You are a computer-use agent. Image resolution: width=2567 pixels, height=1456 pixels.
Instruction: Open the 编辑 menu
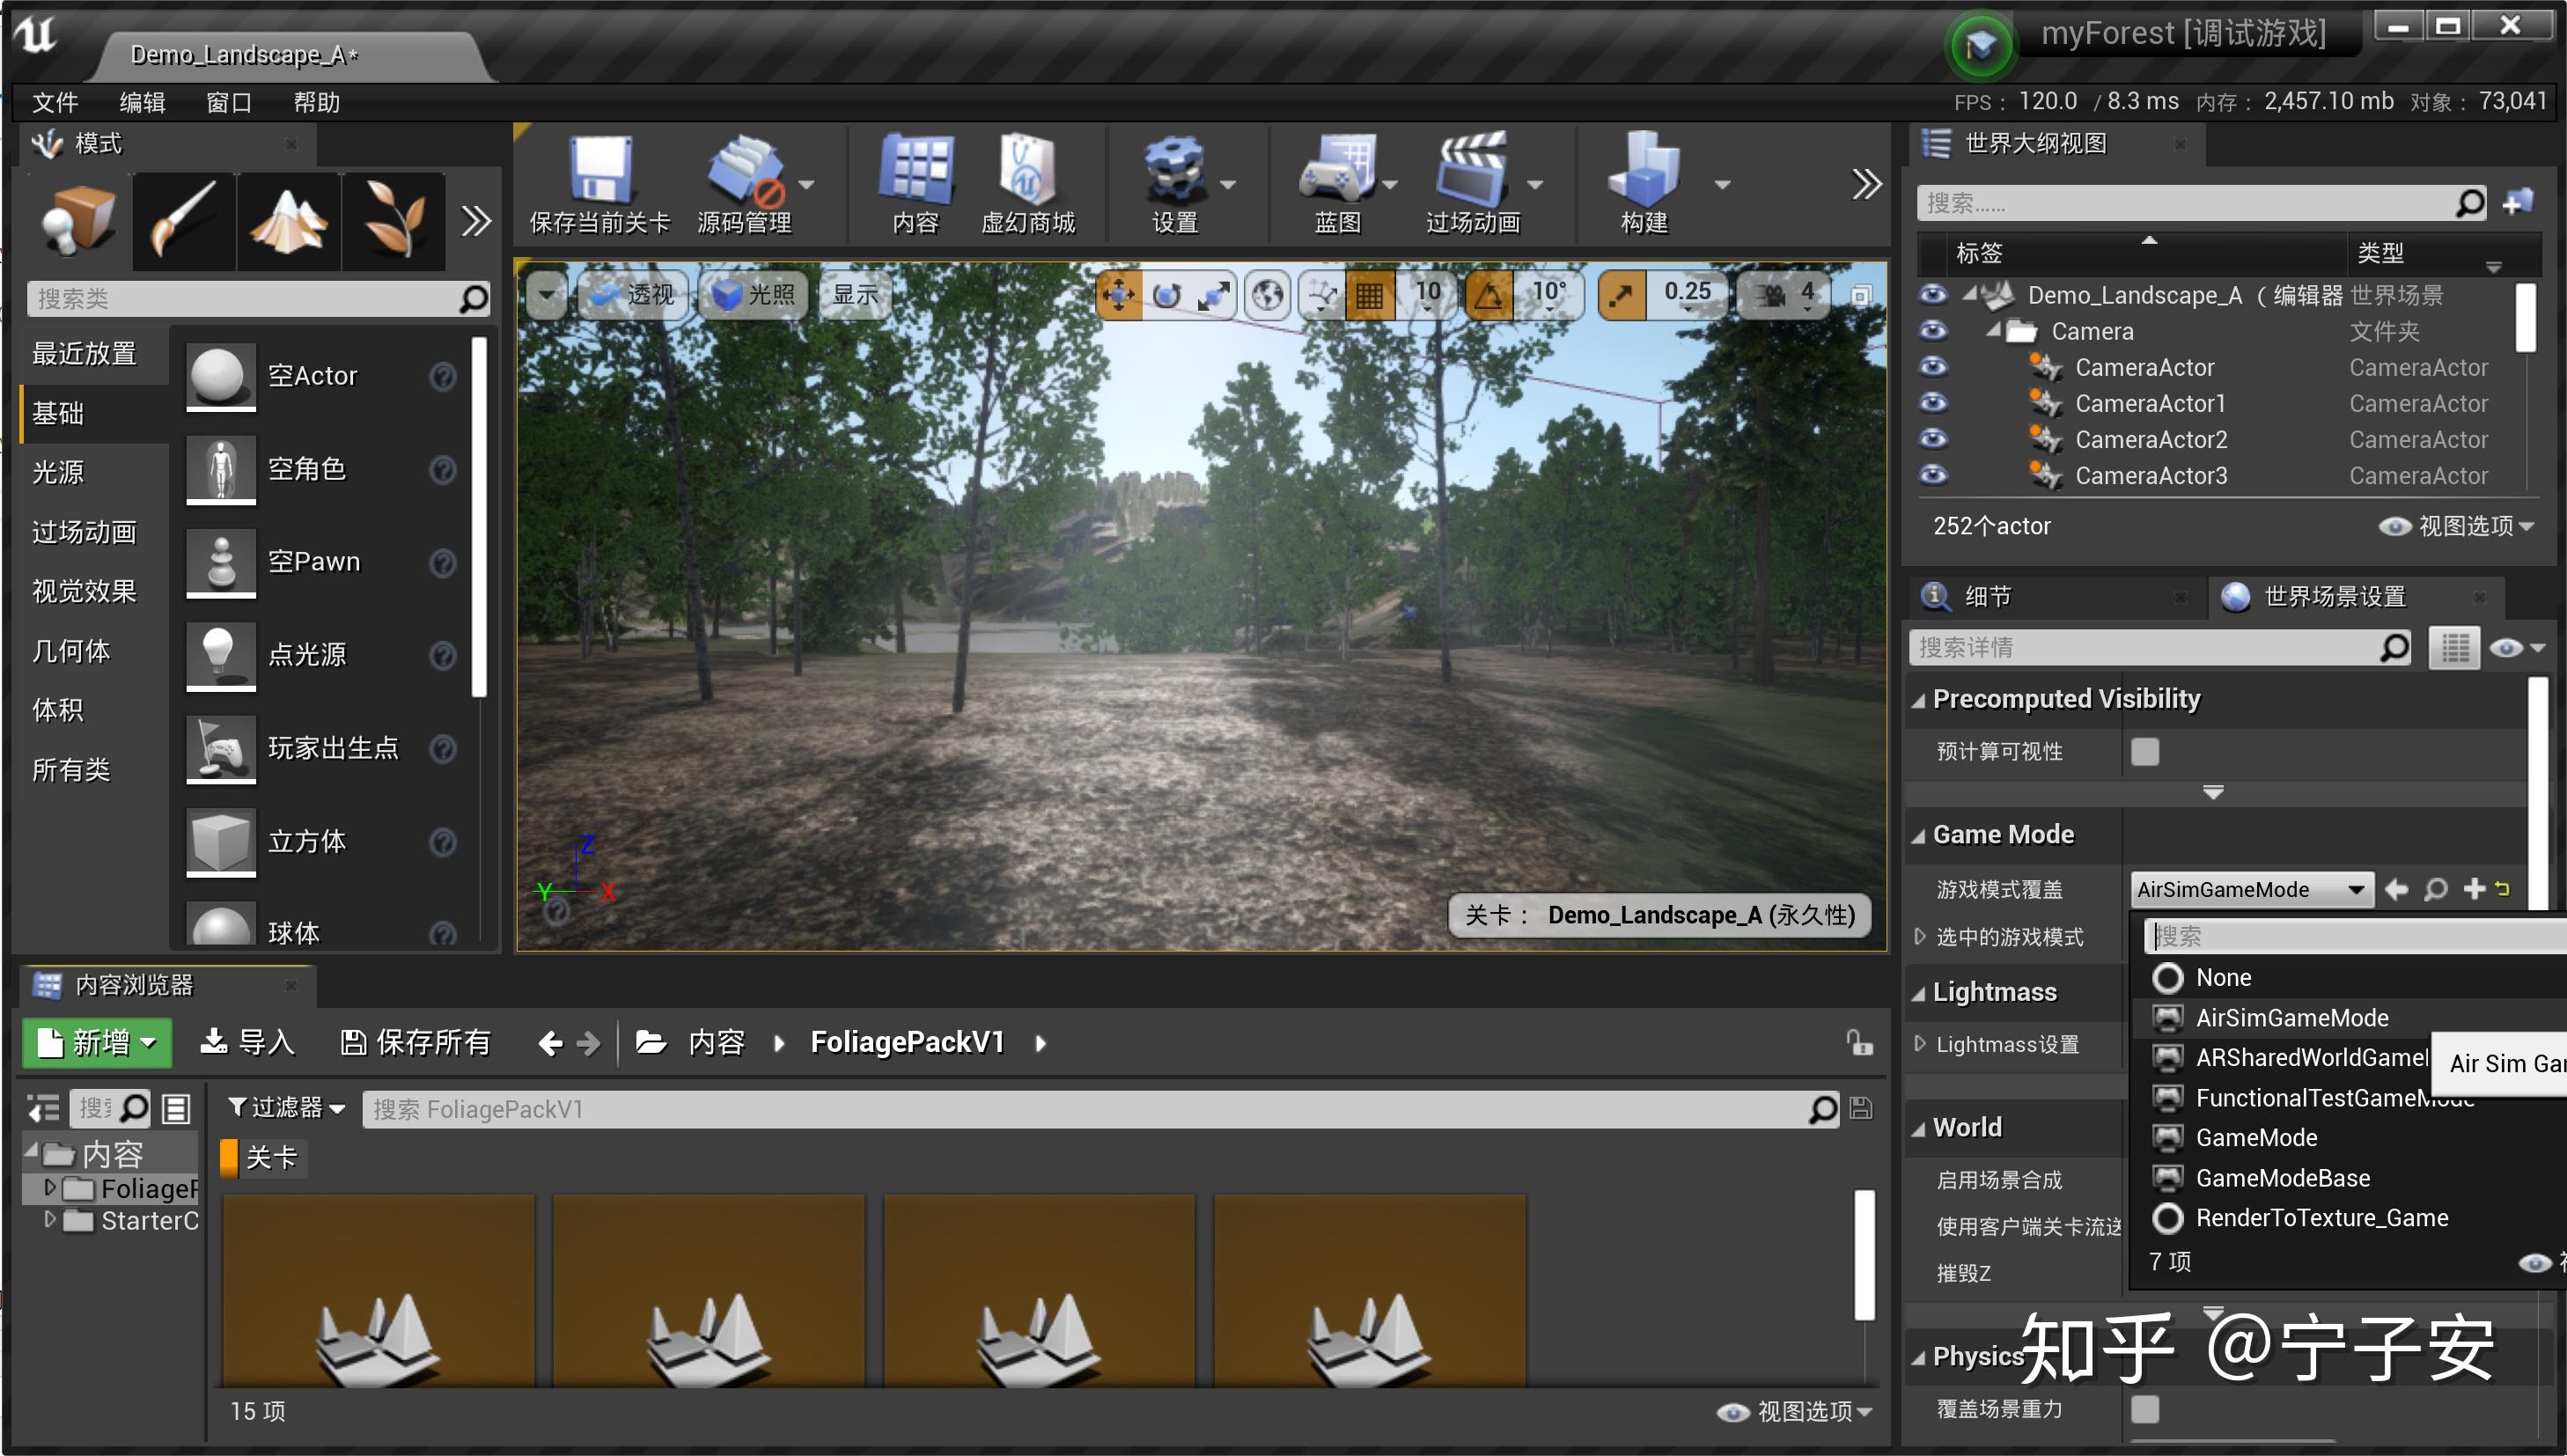point(142,102)
